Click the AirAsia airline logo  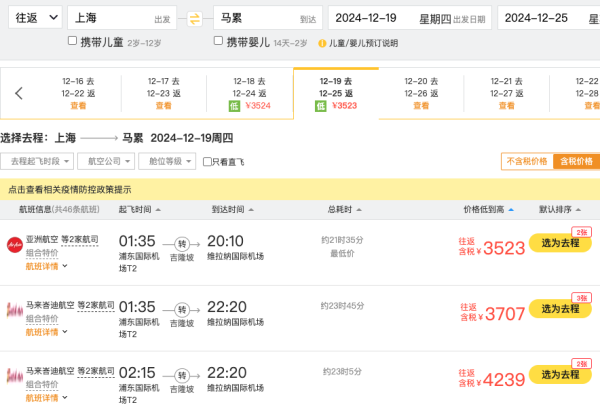15,245
